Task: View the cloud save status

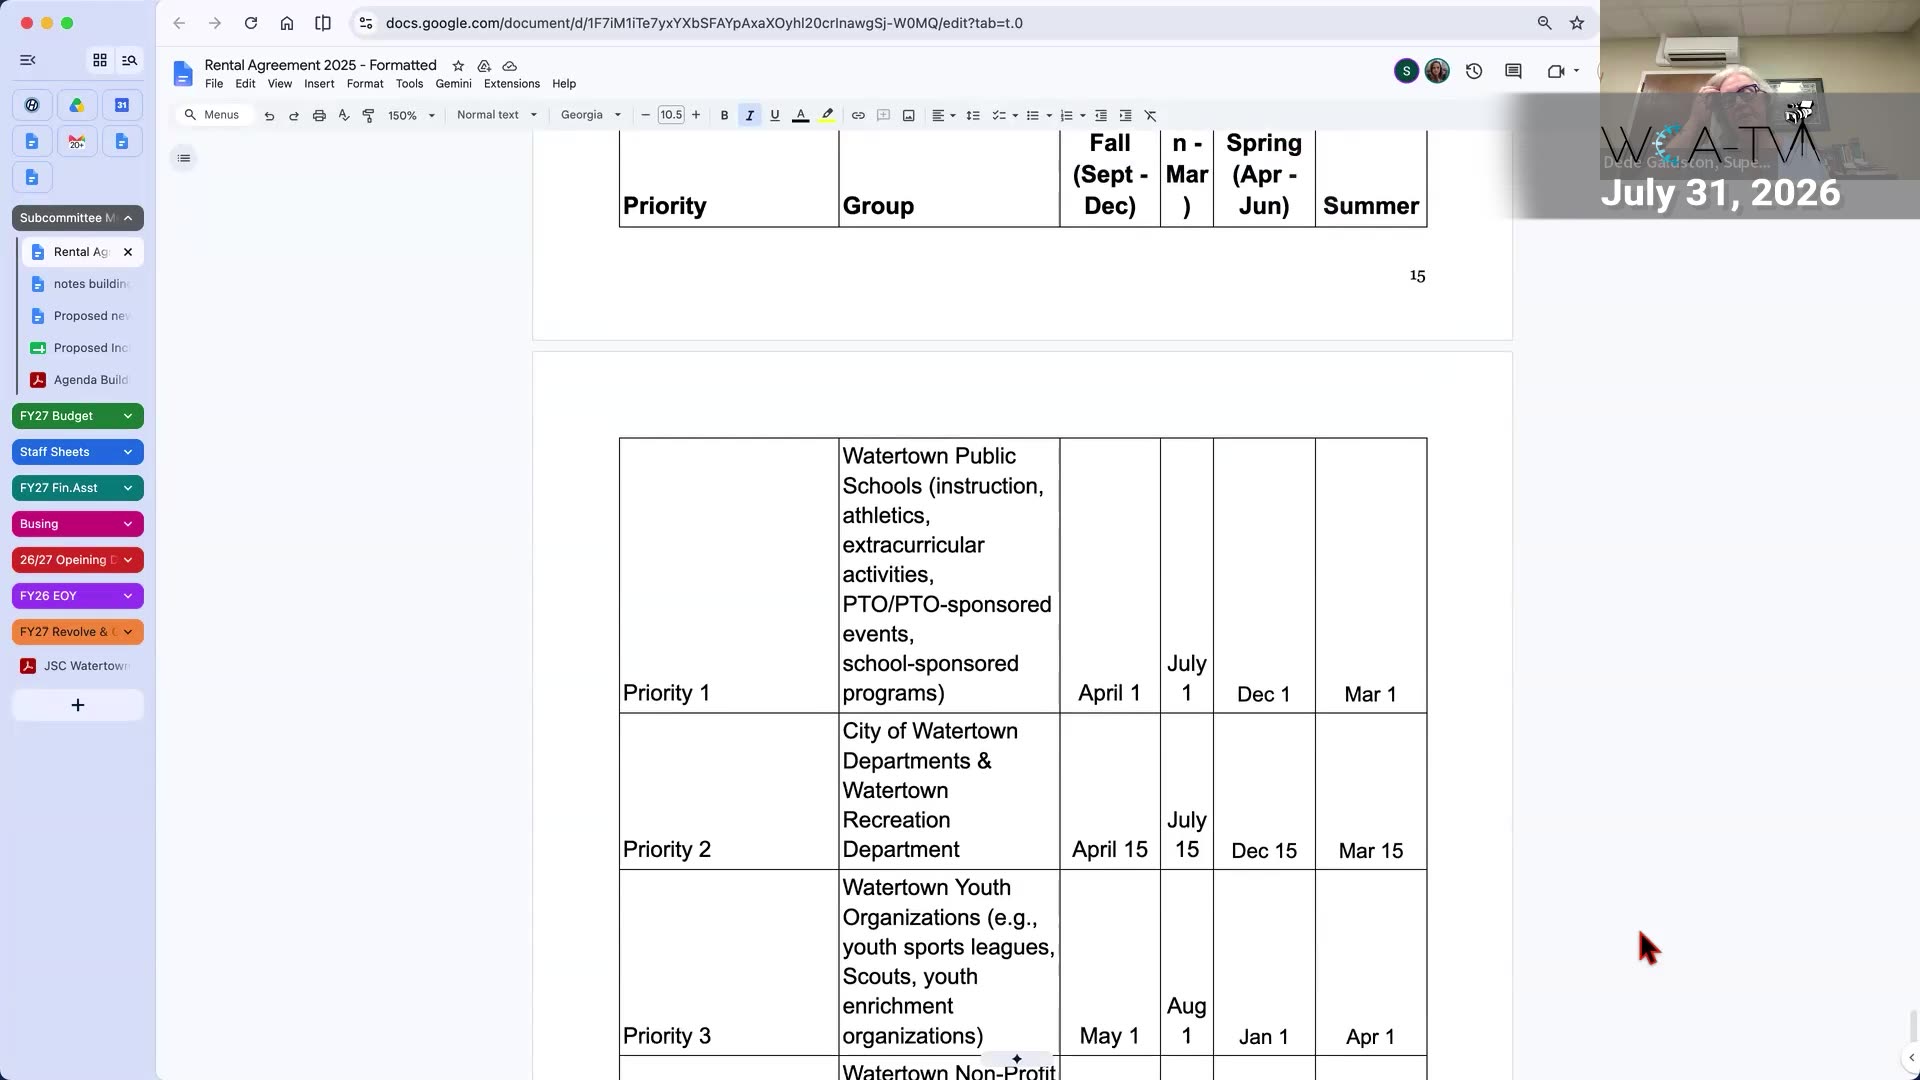Action: [510, 66]
